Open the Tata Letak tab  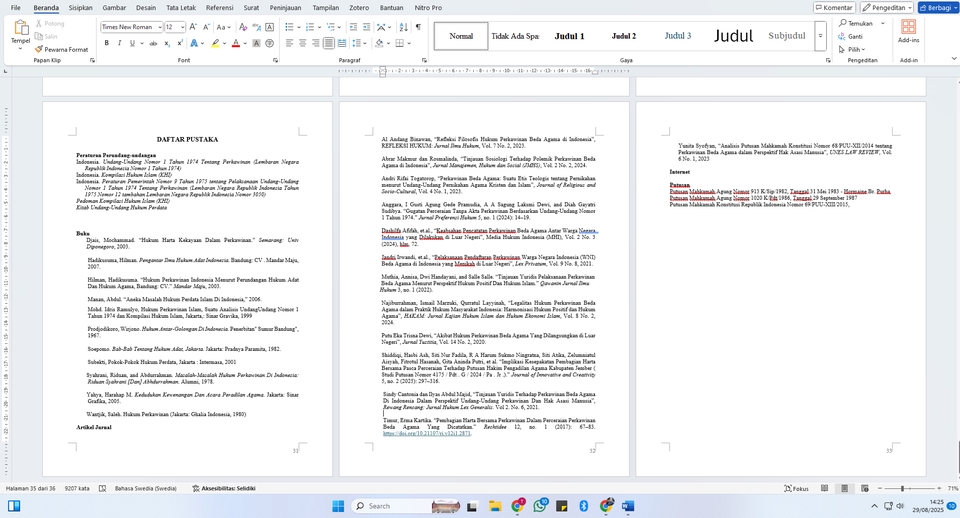click(x=181, y=7)
